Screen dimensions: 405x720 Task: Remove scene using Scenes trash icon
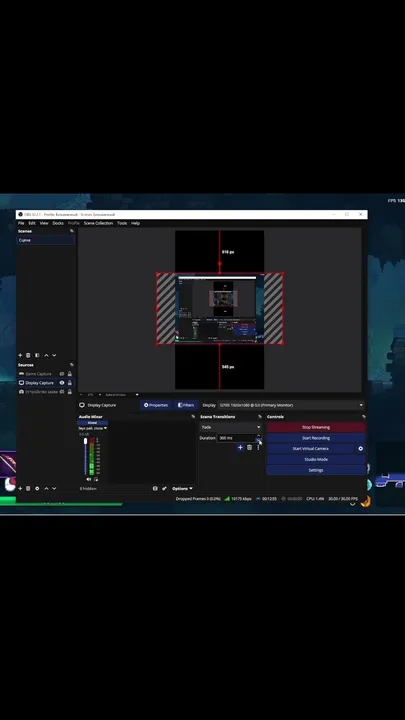(x=28, y=355)
